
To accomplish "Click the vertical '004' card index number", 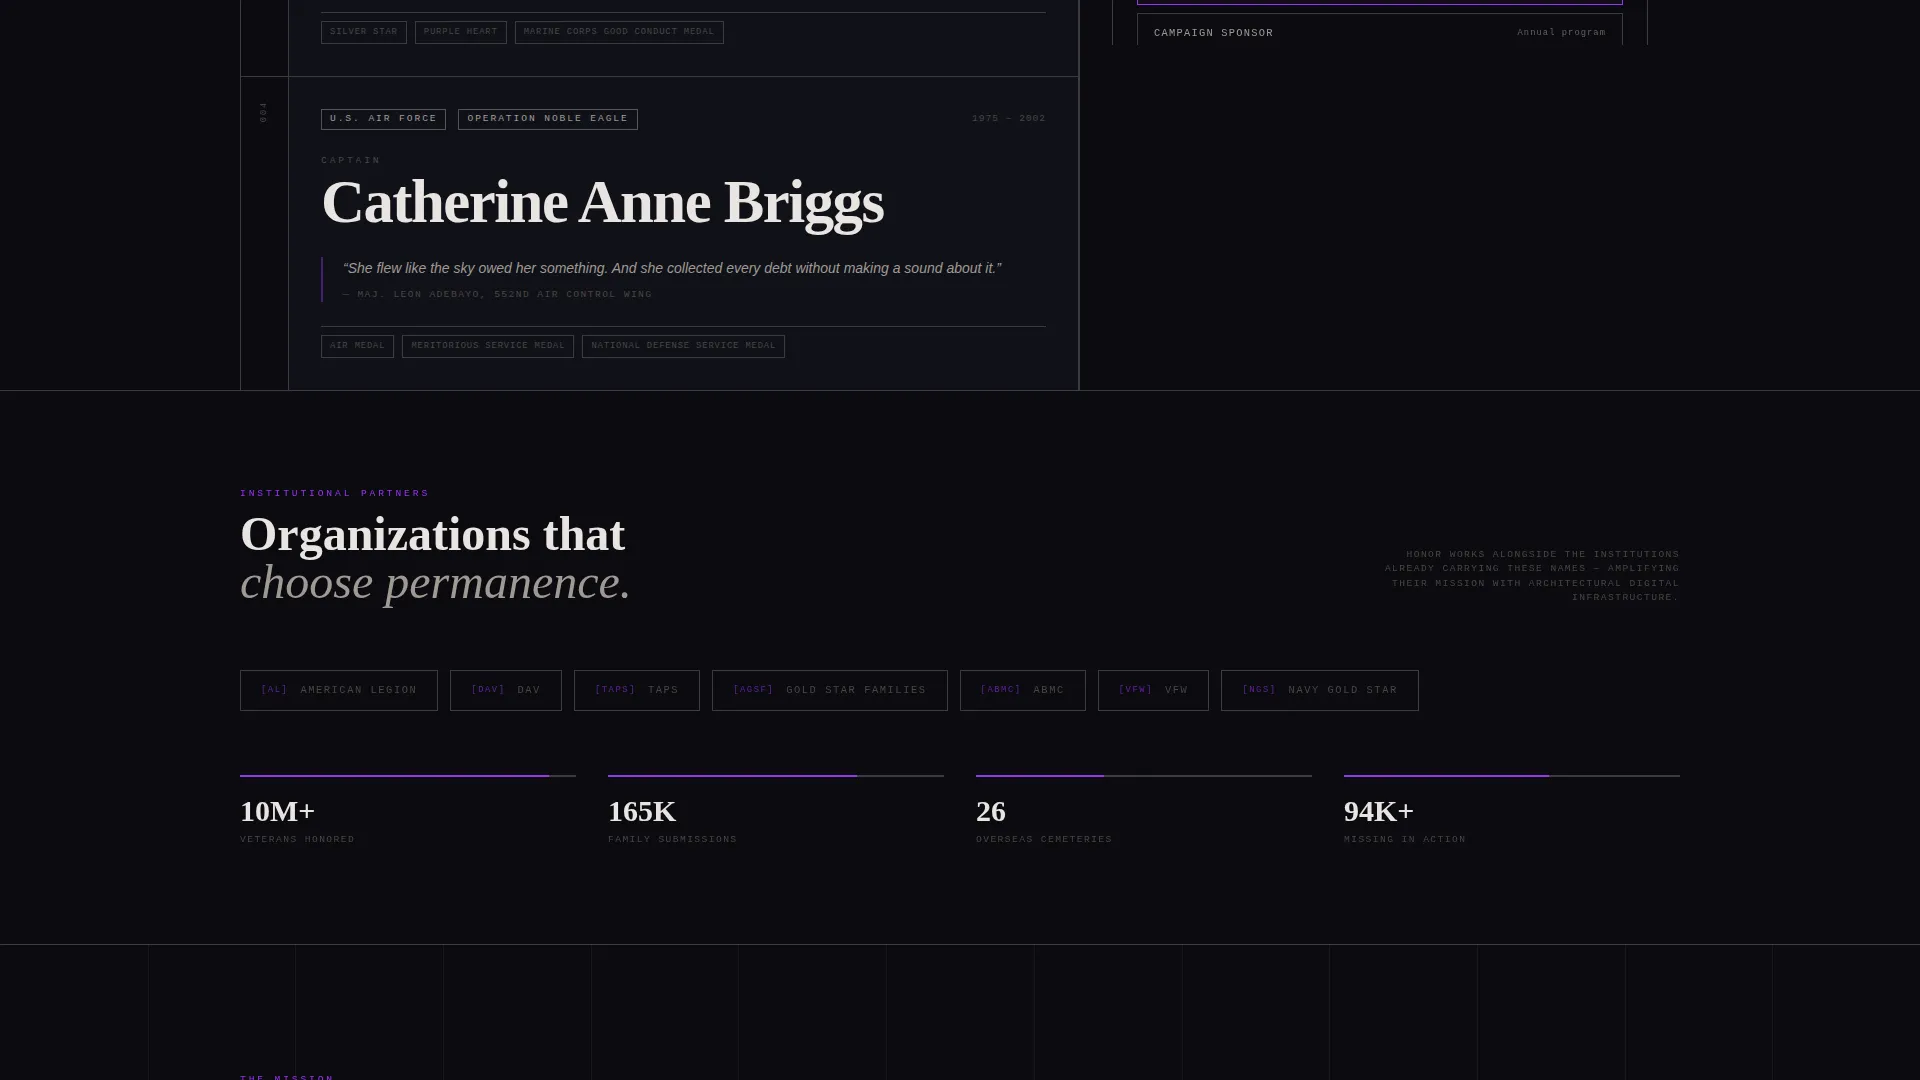I will click(263, 113).
